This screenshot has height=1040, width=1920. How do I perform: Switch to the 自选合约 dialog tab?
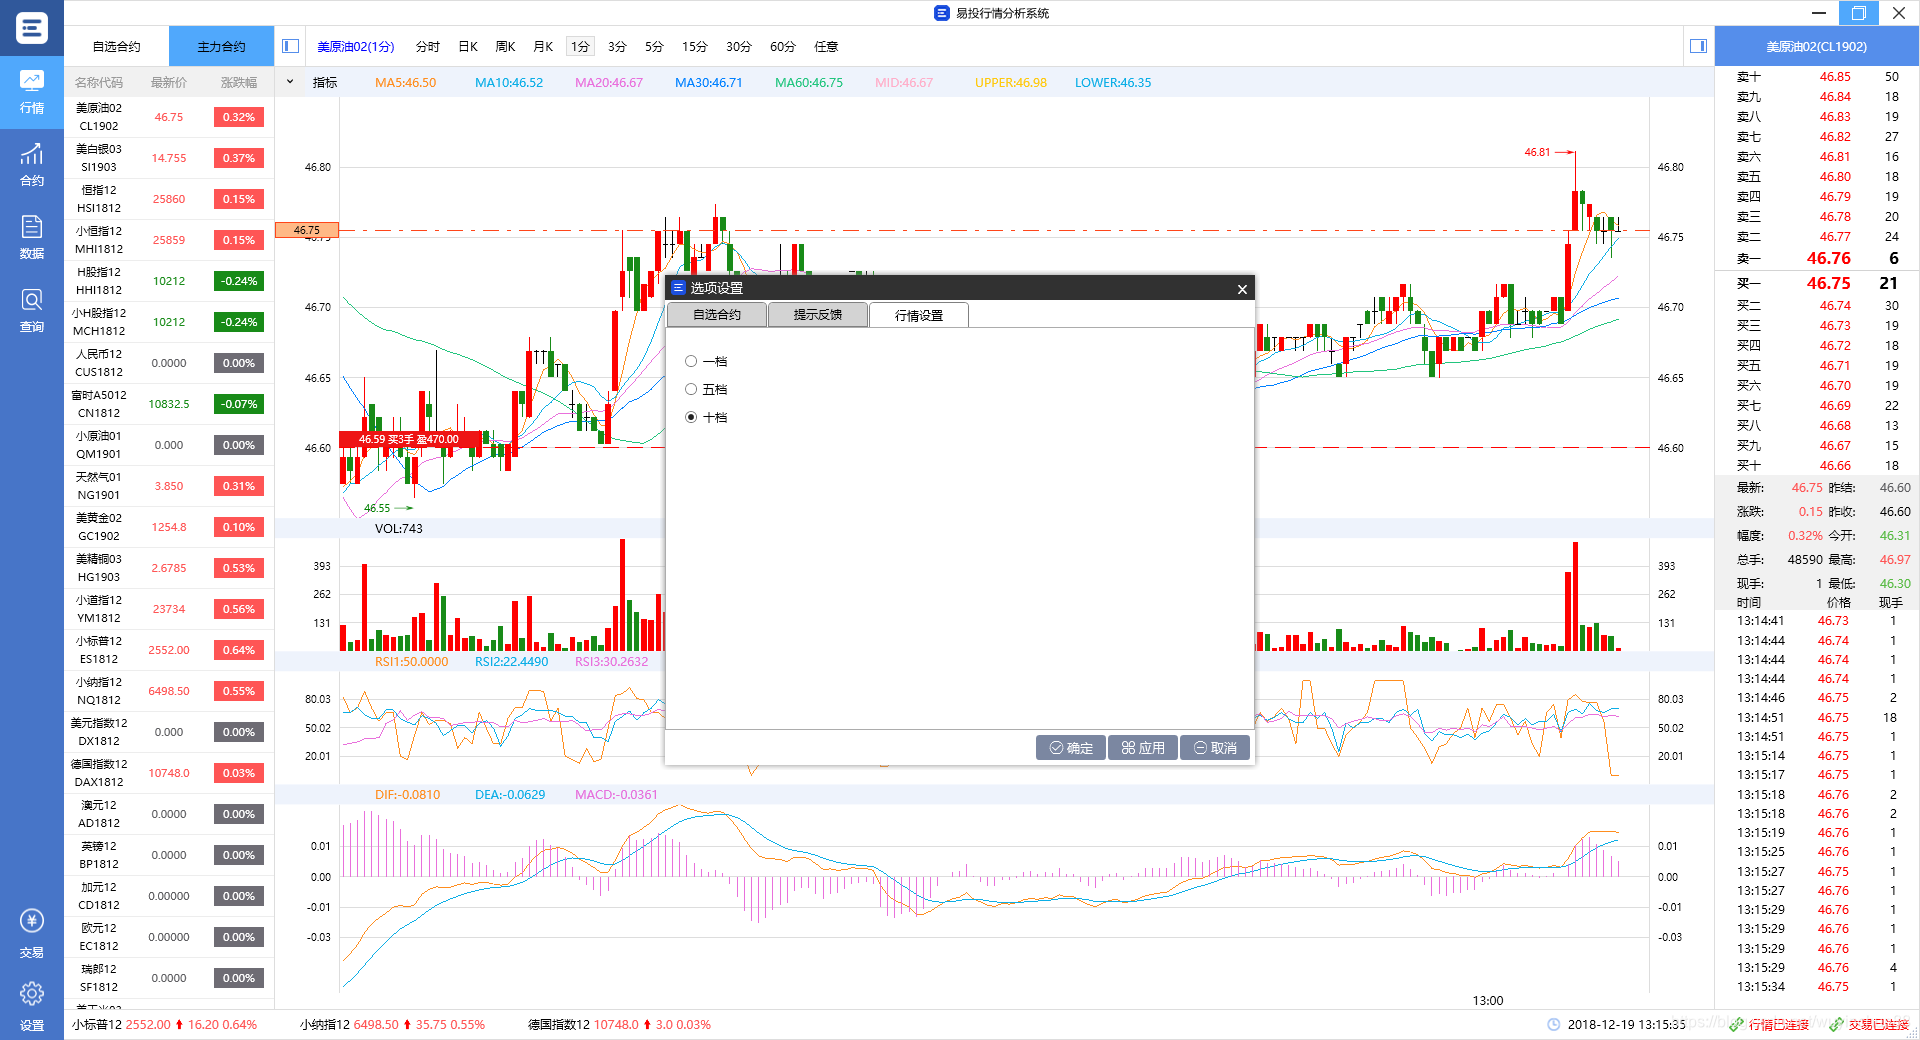click(x=717, y=315)
